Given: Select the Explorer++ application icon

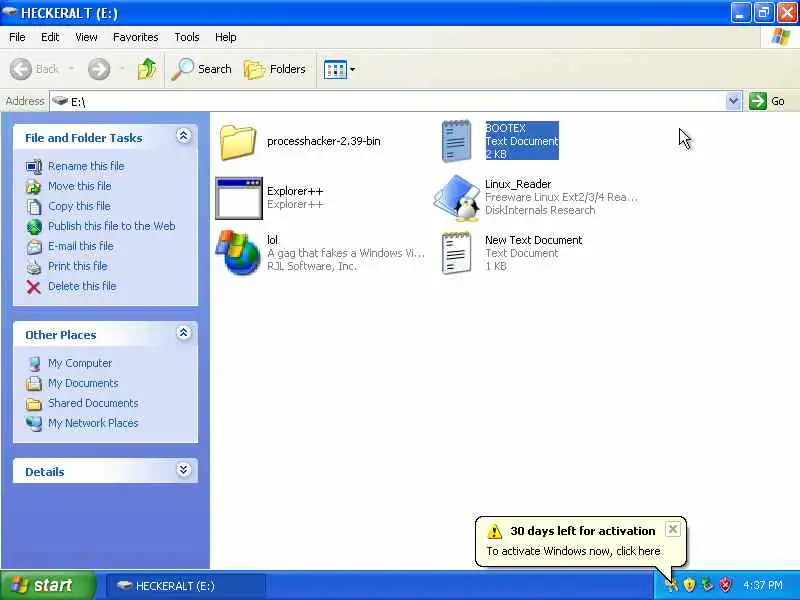Looking at the screenshot, I should pyautogui.click(x=239, y=198).
